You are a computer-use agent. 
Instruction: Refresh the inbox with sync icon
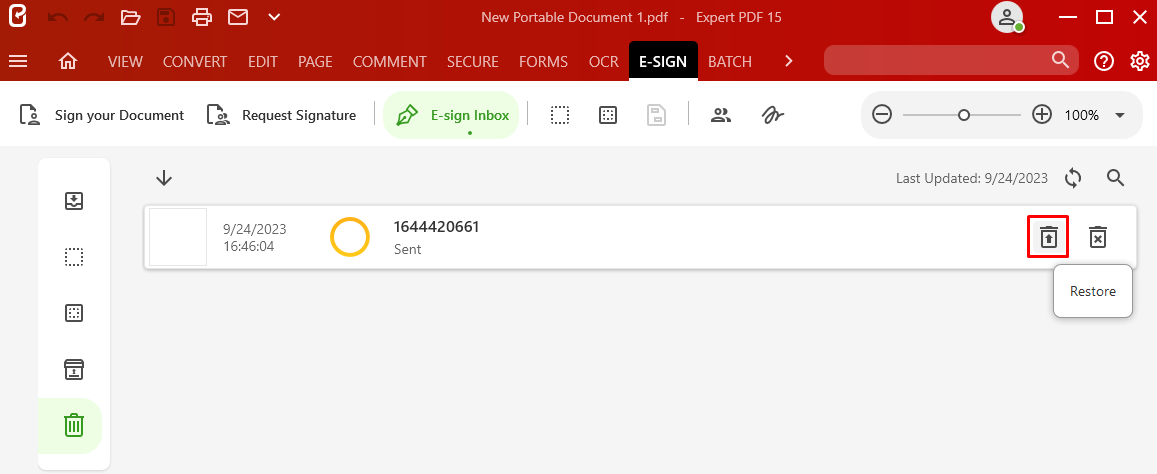[x=1073, y=178]
